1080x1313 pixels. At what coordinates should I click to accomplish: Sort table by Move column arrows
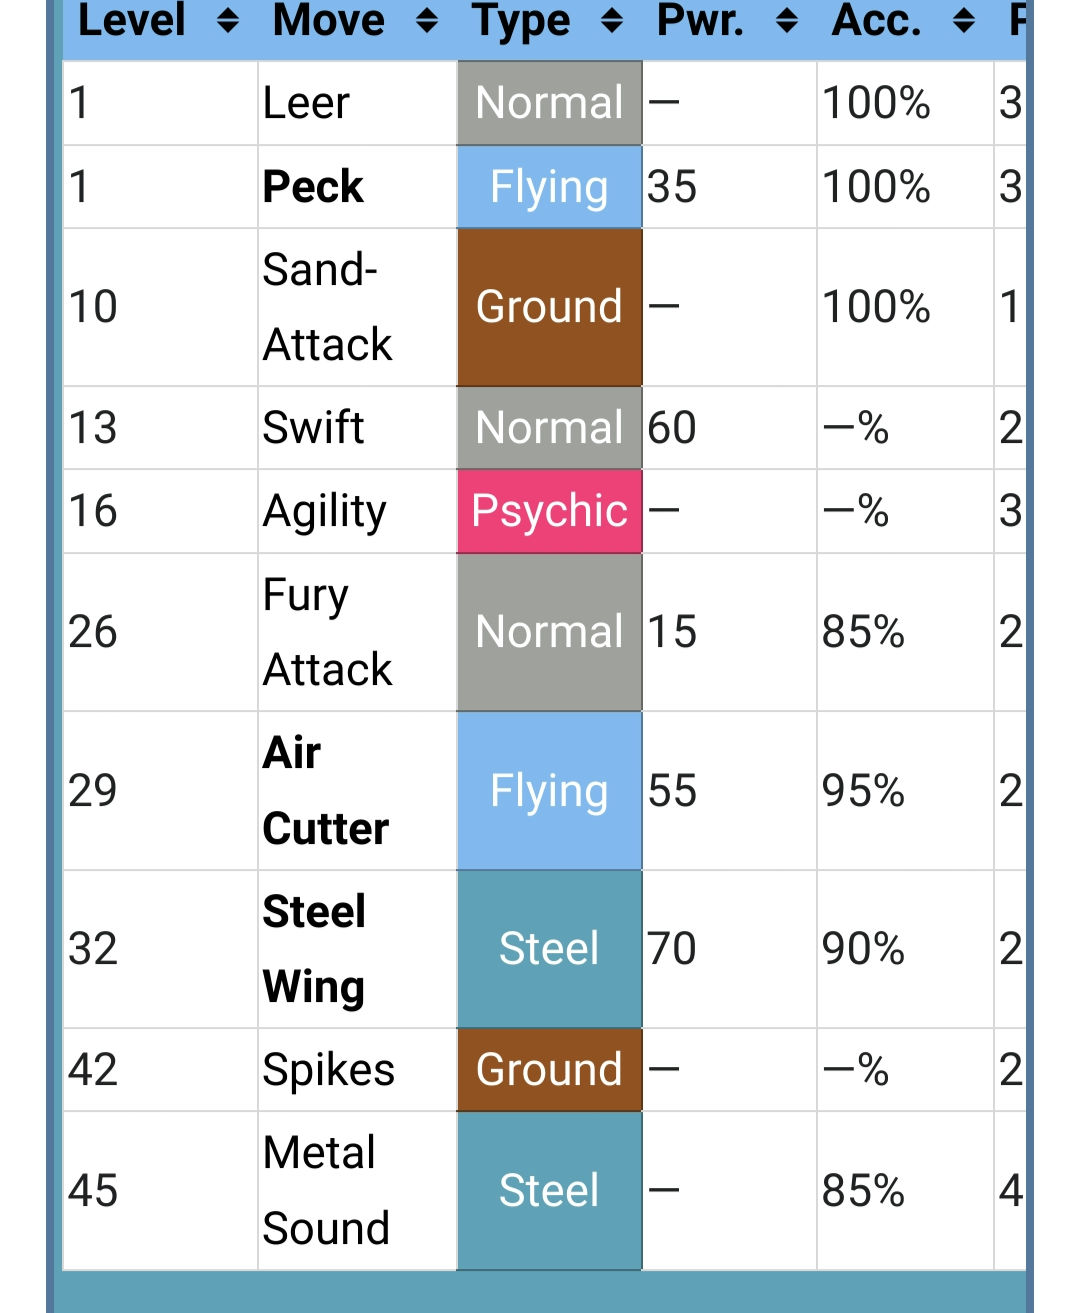[427, 21]
